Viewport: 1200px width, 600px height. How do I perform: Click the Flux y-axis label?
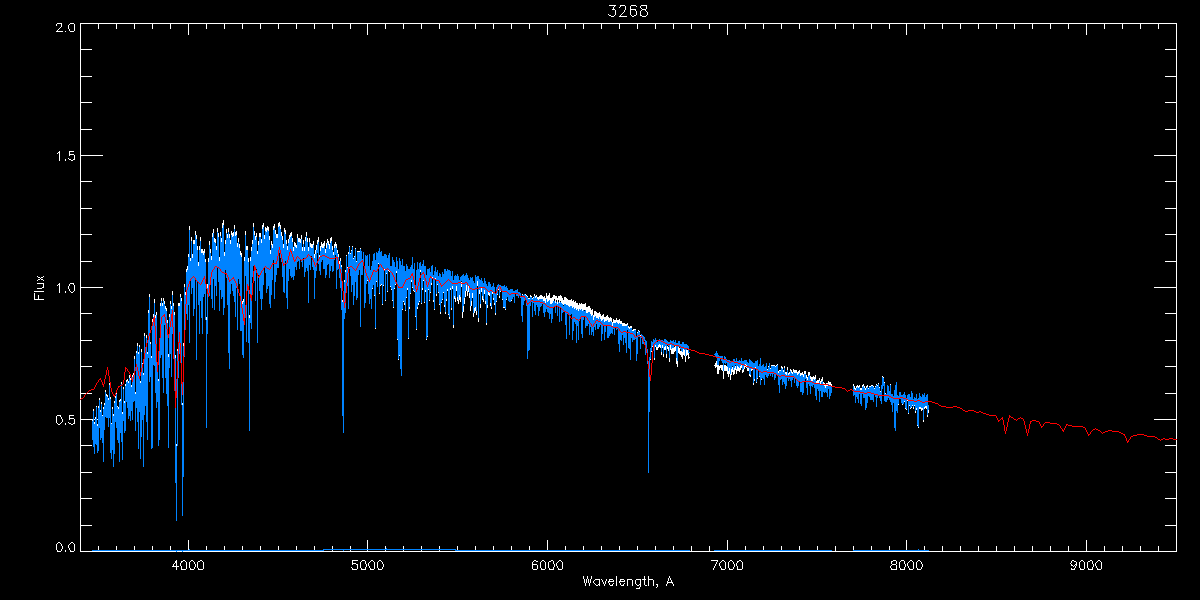40,287
